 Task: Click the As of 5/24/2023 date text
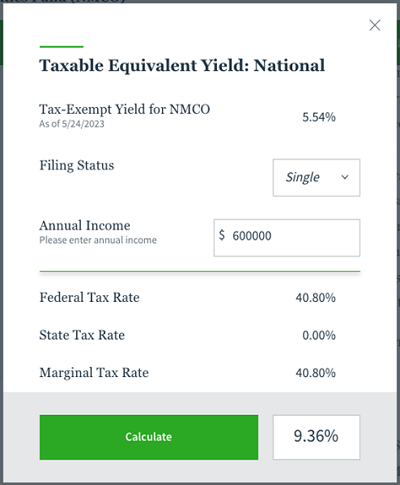[x=72, y=124]
